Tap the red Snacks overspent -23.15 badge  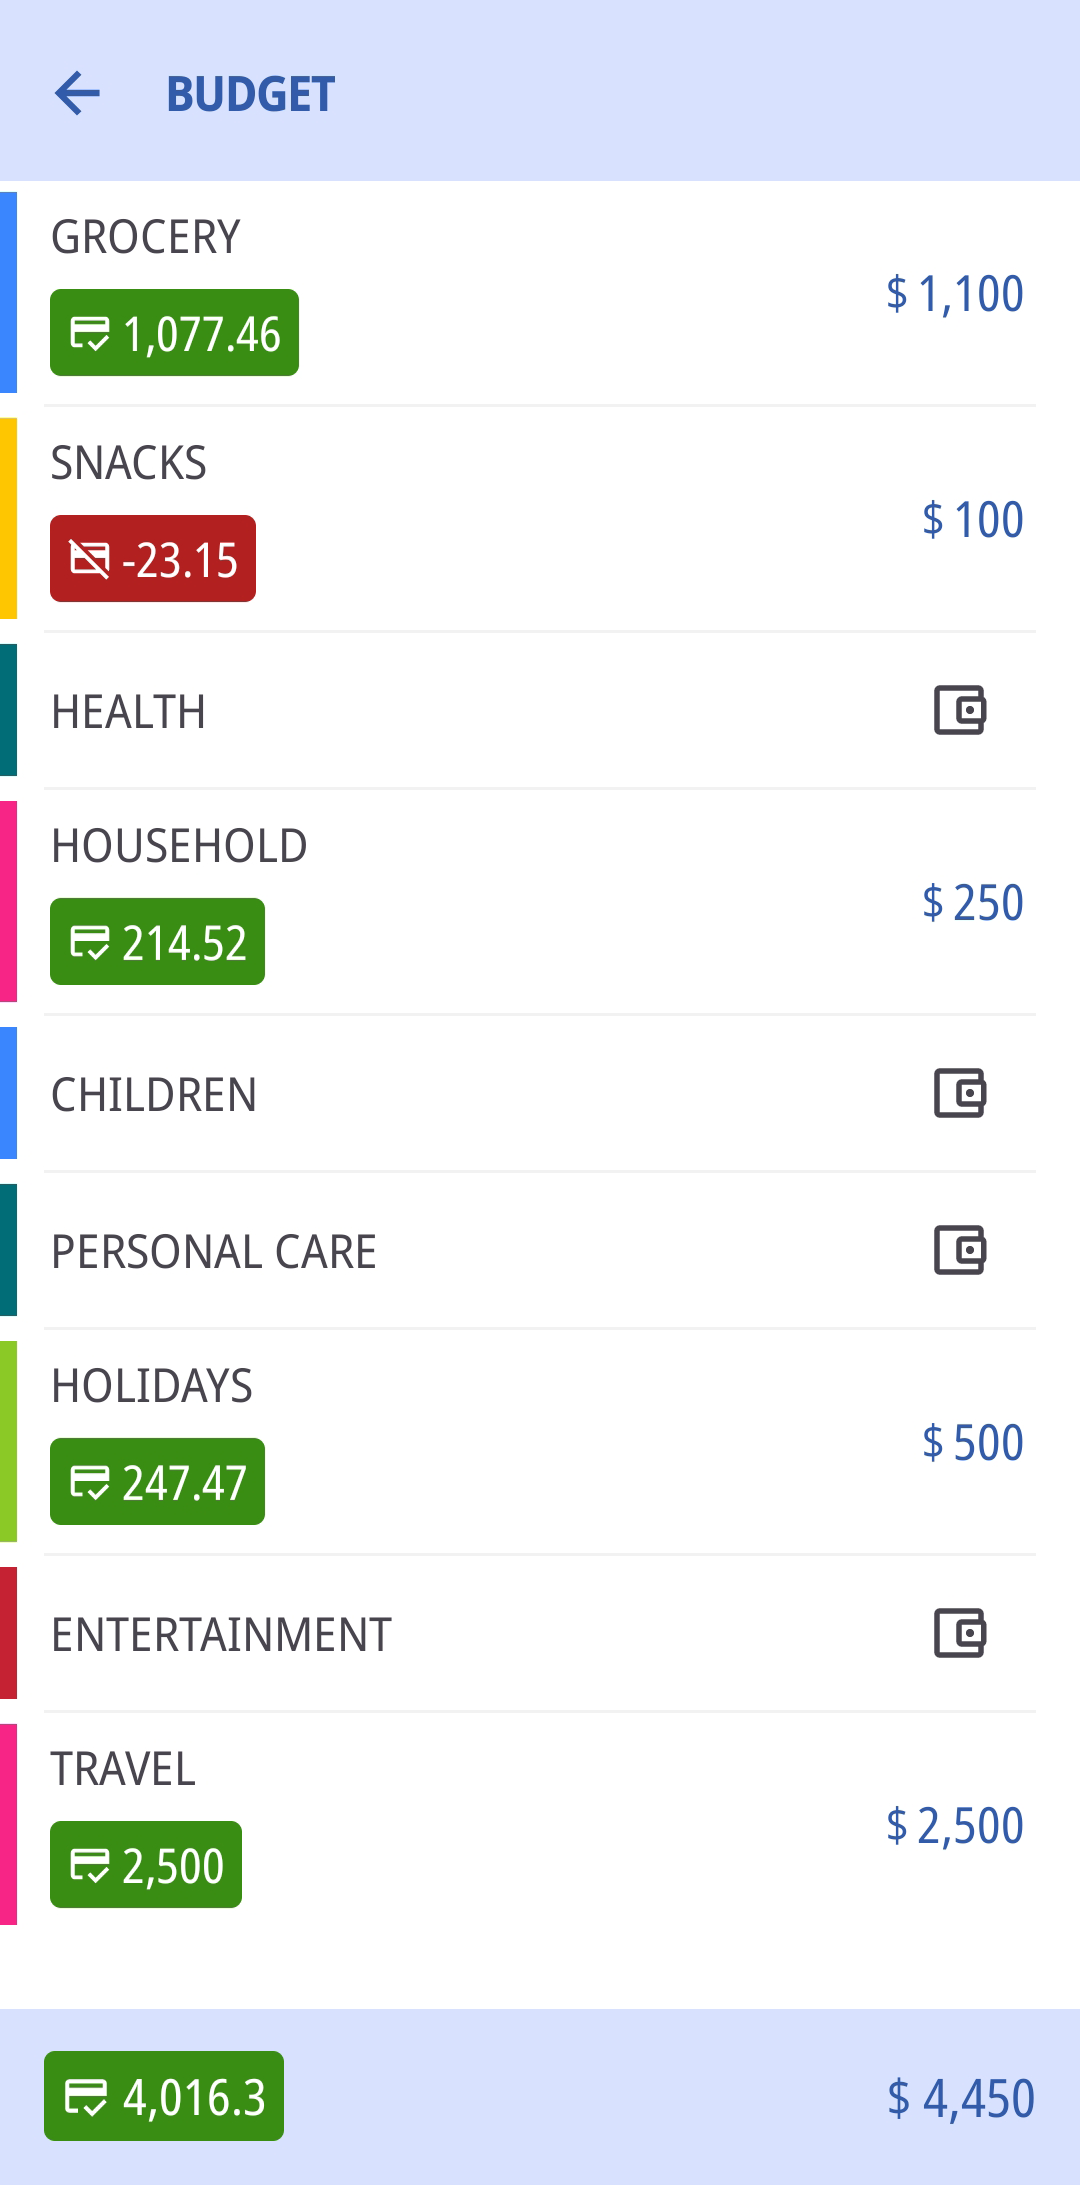tap(153, 559)
